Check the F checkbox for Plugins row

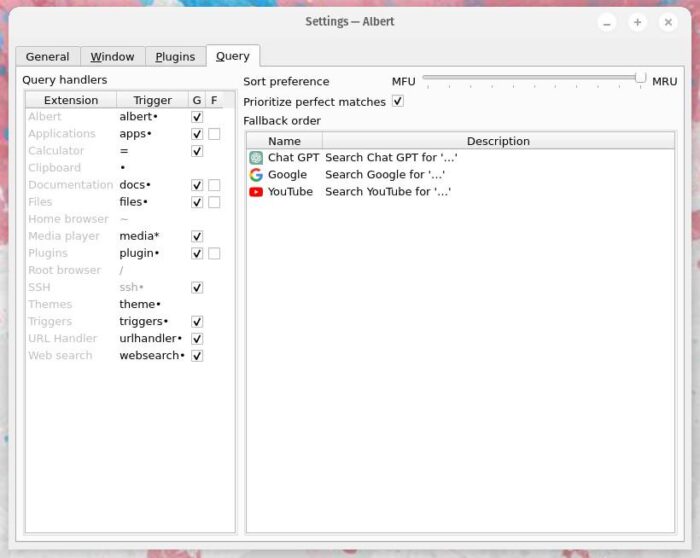pyautogui.click(x=214, y=254)
